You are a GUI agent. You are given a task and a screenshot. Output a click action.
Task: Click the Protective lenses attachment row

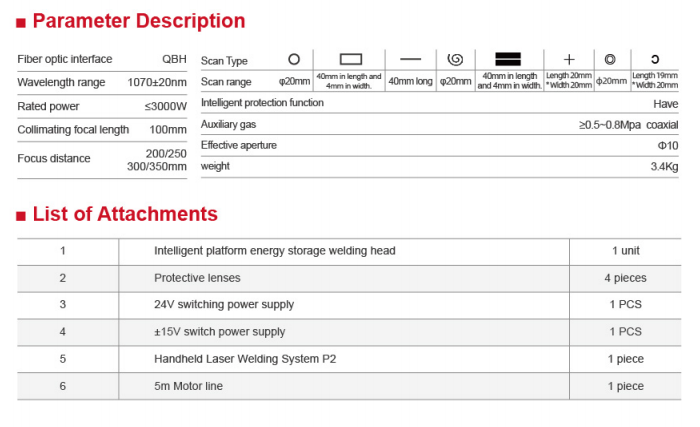[197, 278]
